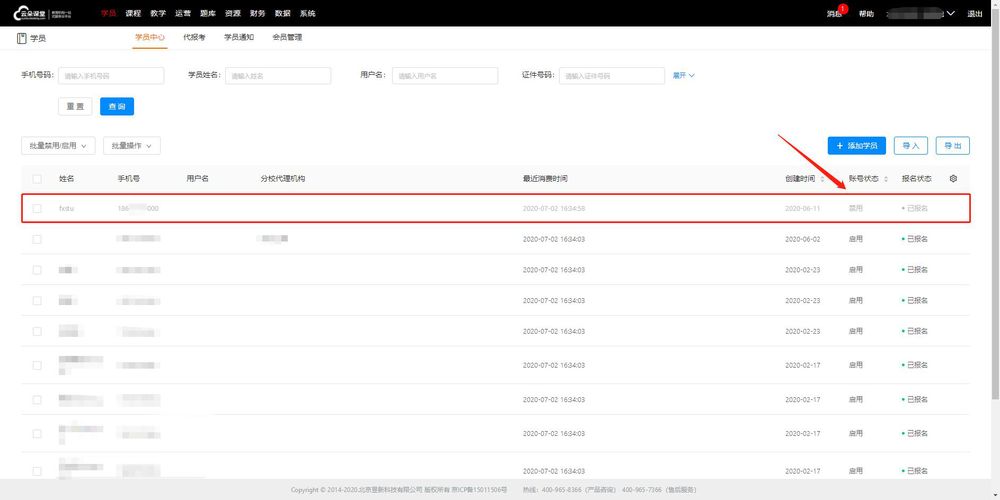
Task: Toggle the select-all header checkbox
Action: pos(37,179)
